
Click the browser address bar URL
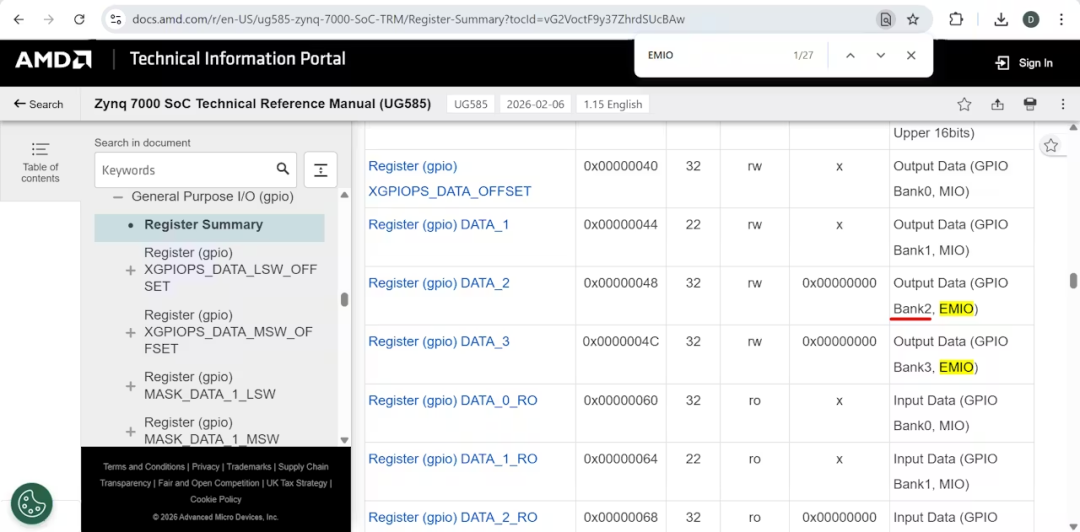408,19
